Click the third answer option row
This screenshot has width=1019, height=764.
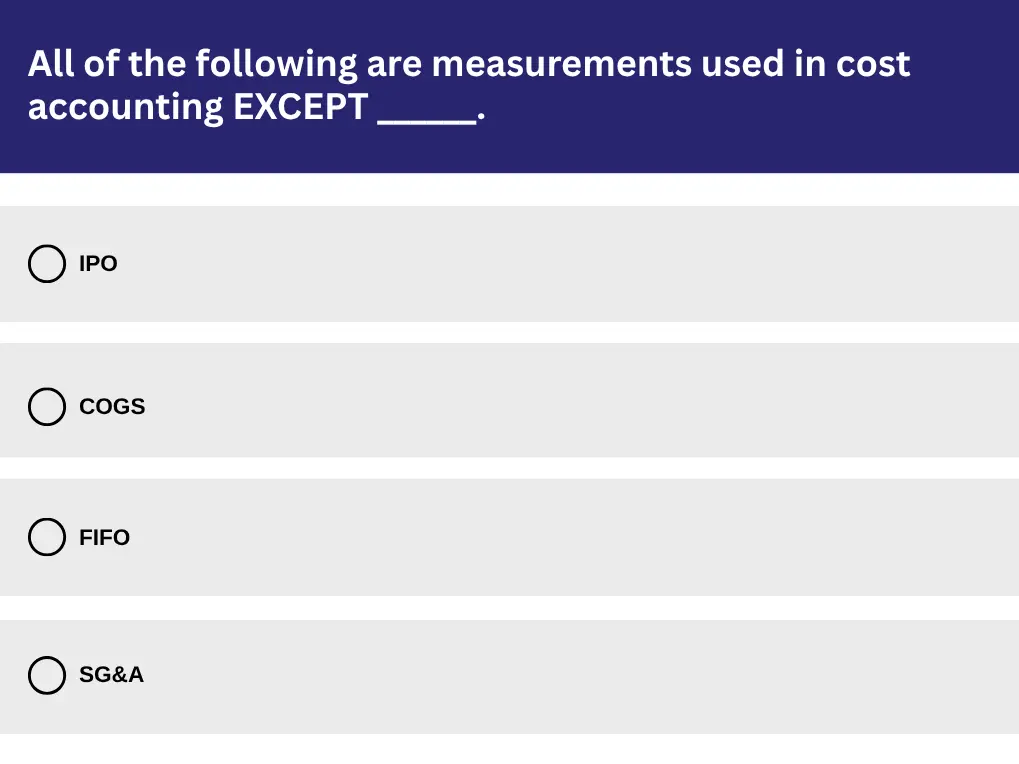[510, 537]
